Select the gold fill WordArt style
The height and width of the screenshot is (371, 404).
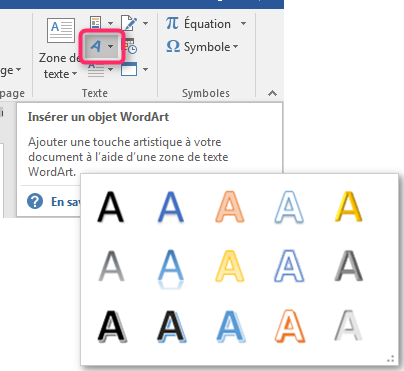pyautogui.click(x=348, y=207)
